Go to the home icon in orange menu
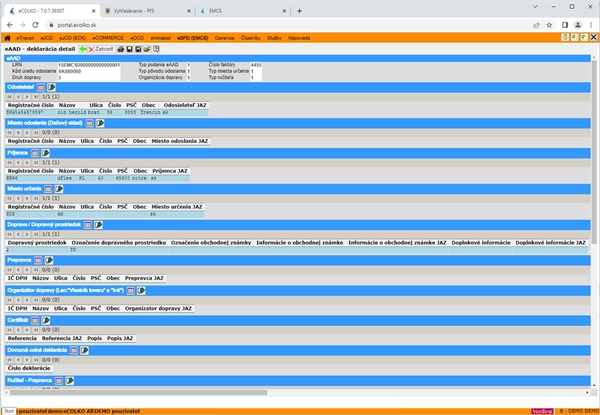This screenshot has height=415, width=600. [7, 38]
